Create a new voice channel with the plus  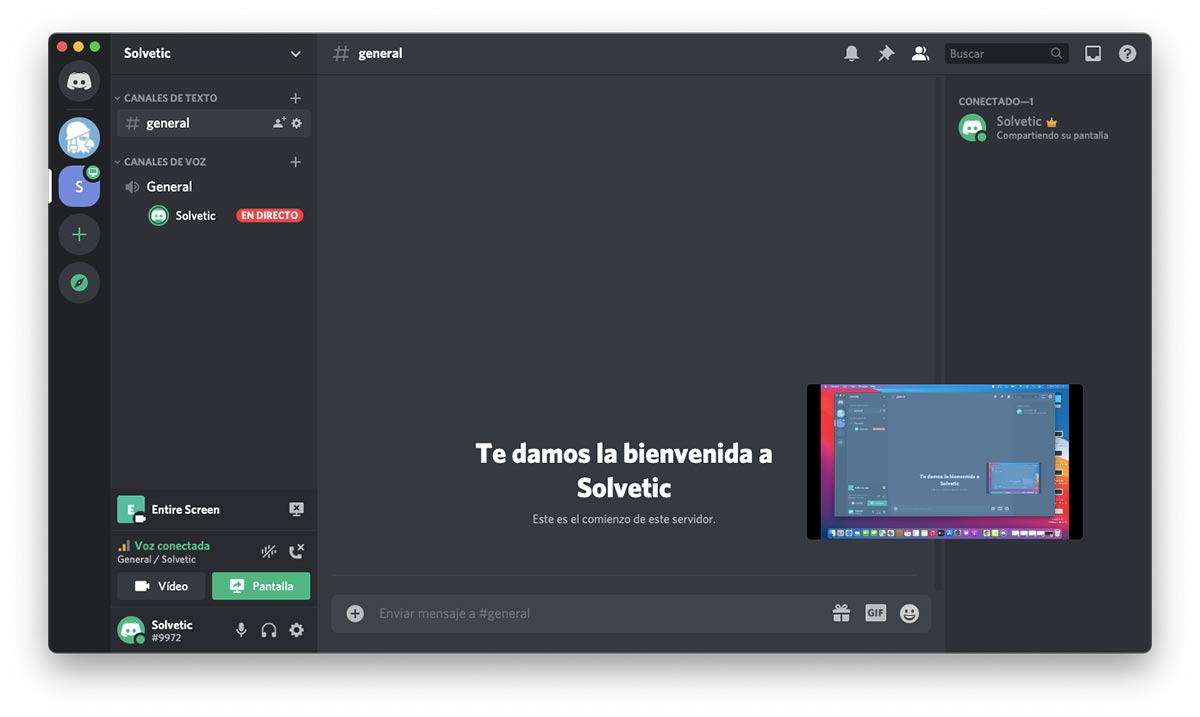(295, 162)
